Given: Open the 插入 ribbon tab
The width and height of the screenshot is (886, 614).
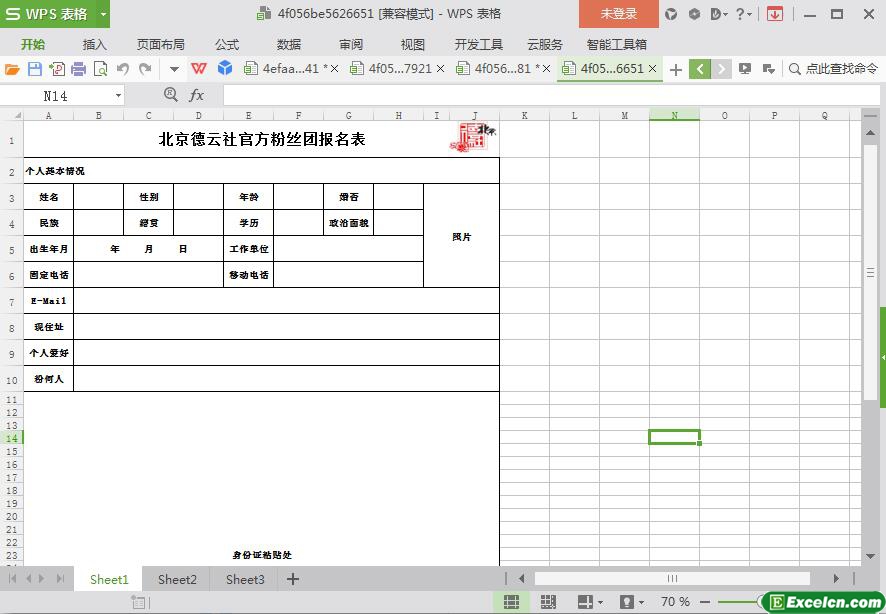Looking at the screenshot, I should [94, 44].
